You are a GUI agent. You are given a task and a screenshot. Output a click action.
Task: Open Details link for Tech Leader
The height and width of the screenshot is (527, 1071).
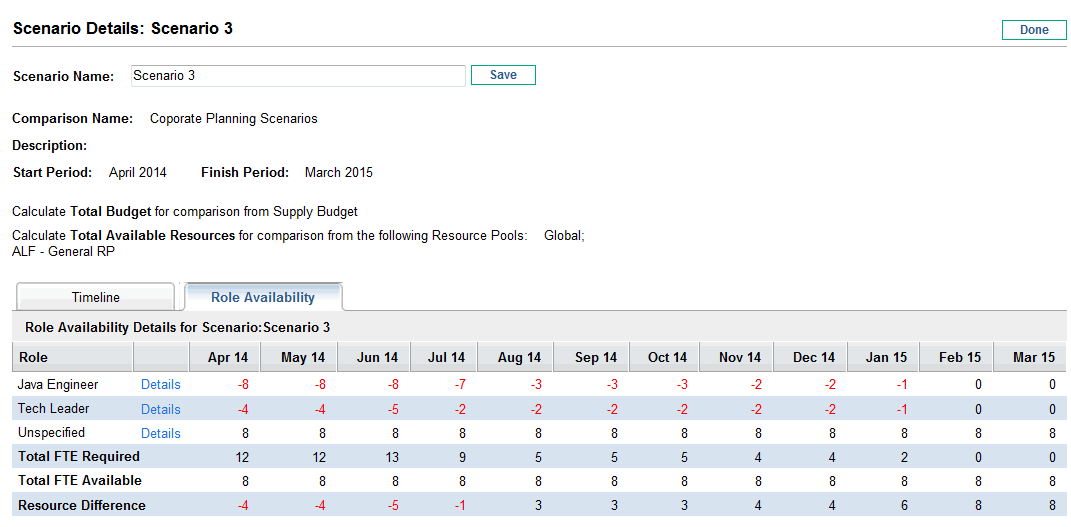160,409
